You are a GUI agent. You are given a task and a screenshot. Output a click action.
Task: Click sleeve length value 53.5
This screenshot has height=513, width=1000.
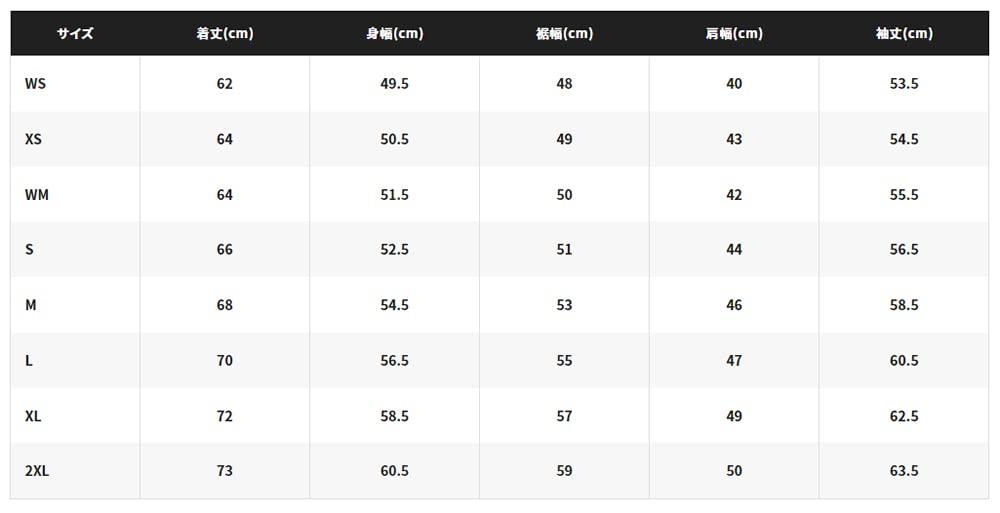[x=904, y=84]
